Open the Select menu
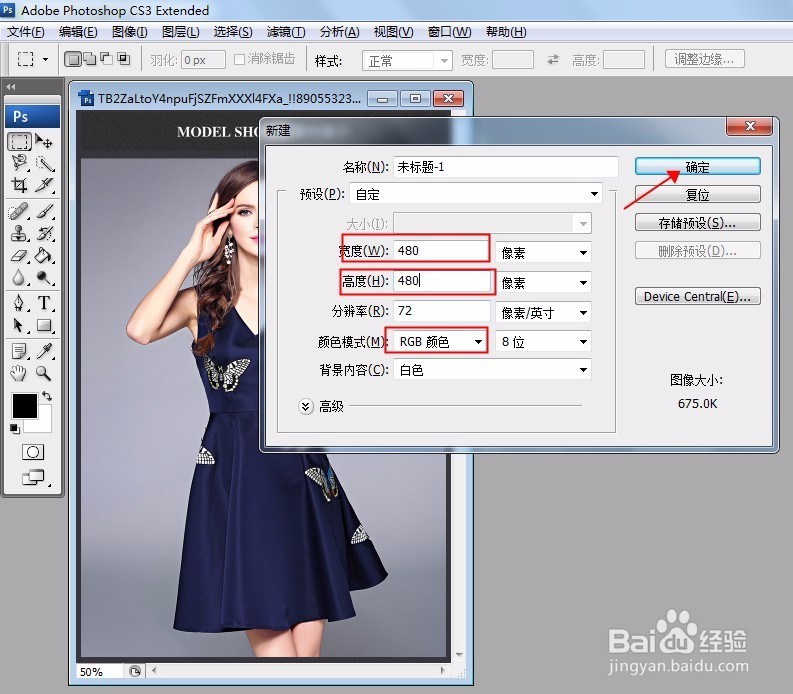Screen dimensions: 793x694 (x=233, y=32)
